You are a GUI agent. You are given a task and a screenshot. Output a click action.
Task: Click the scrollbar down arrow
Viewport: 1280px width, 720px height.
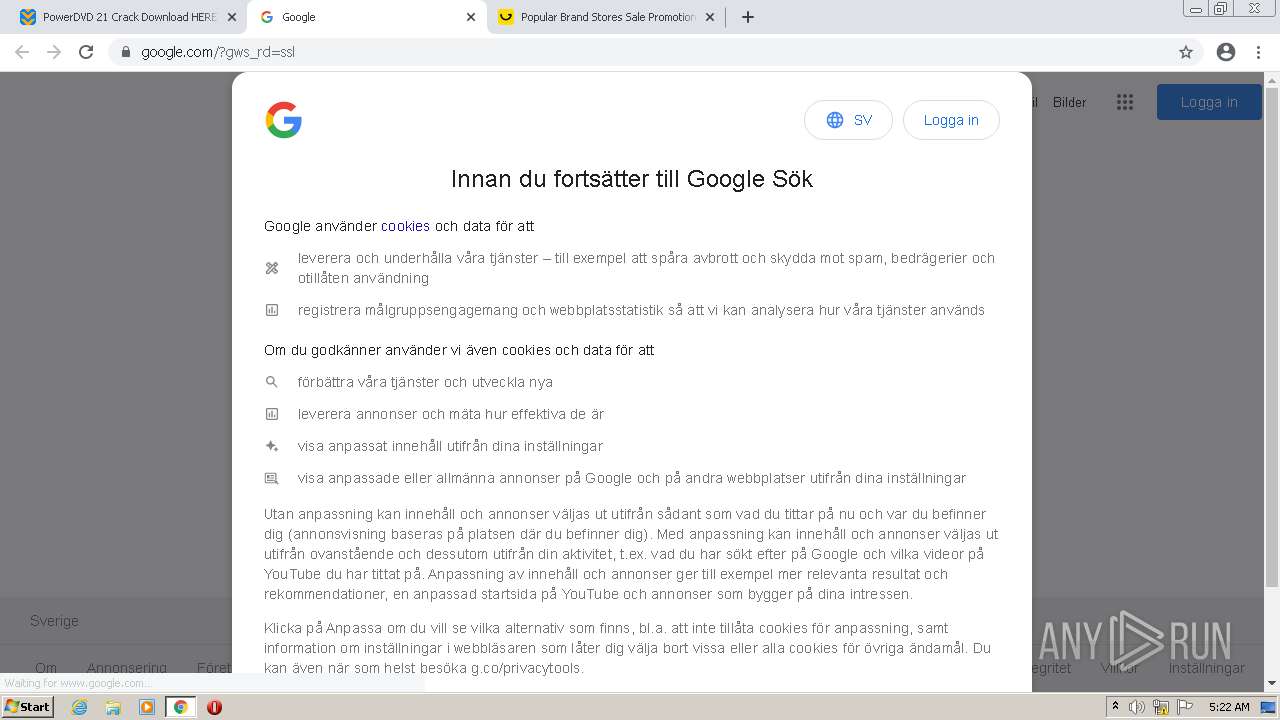(x=1272, y=683)
